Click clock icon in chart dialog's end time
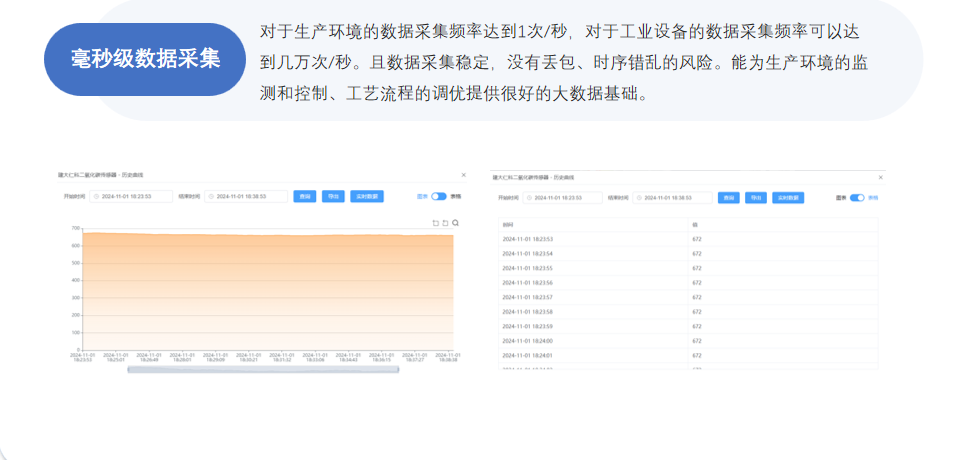This screenshot has width=958, height=460. [x=211, y=197]
